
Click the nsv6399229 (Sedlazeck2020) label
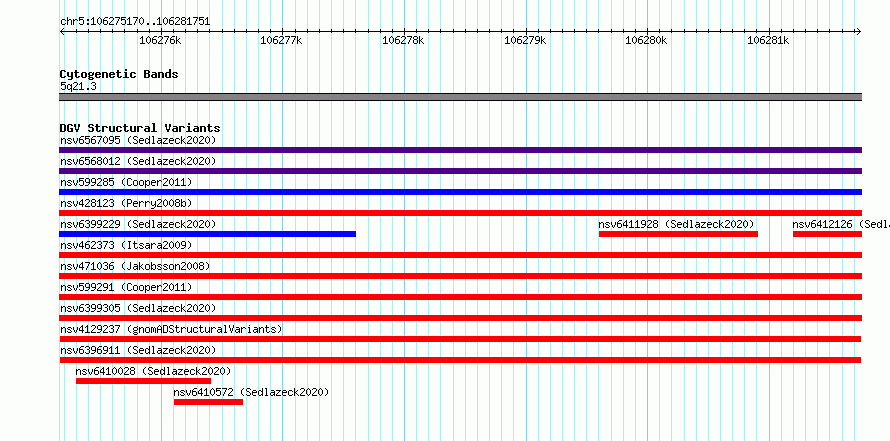(x=138, y=224)
